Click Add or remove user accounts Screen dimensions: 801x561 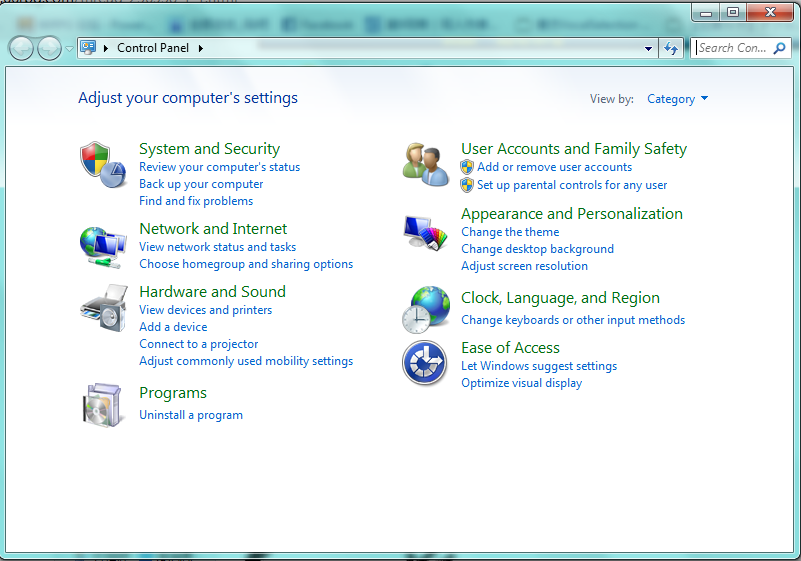(x=554, y=167)
